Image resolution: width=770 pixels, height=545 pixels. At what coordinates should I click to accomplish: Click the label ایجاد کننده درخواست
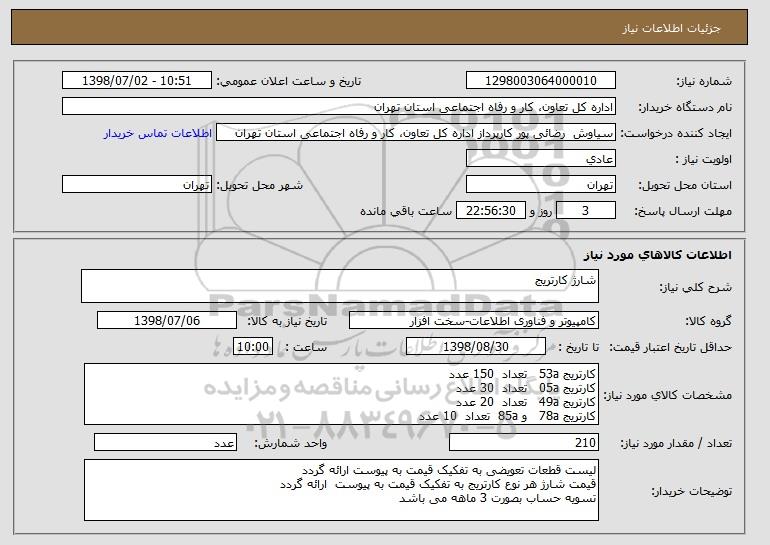click(x=676, y=133)
